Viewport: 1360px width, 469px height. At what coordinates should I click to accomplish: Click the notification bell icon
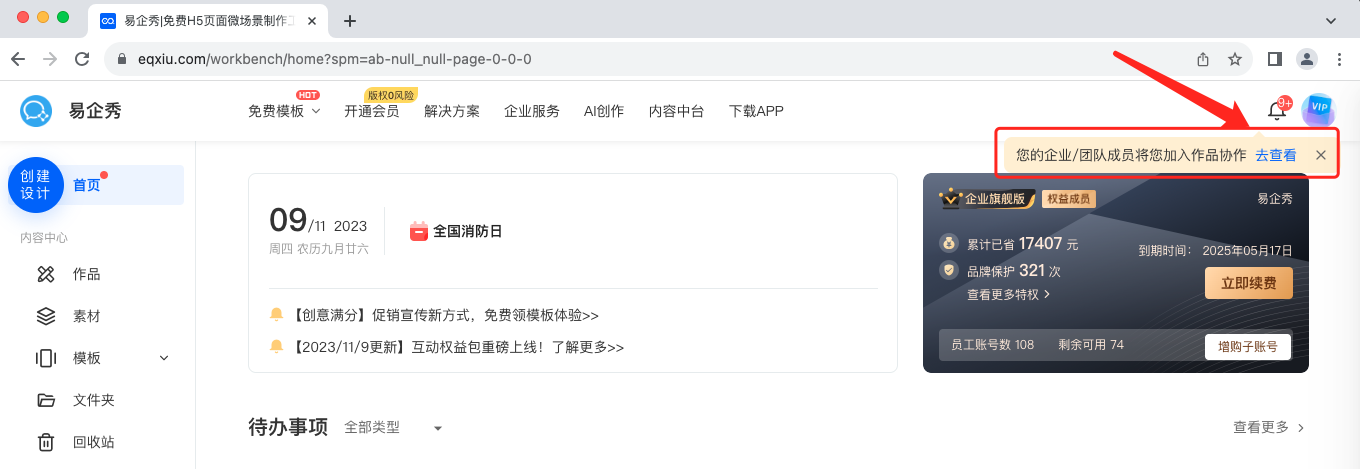(x=1276, y=111)
